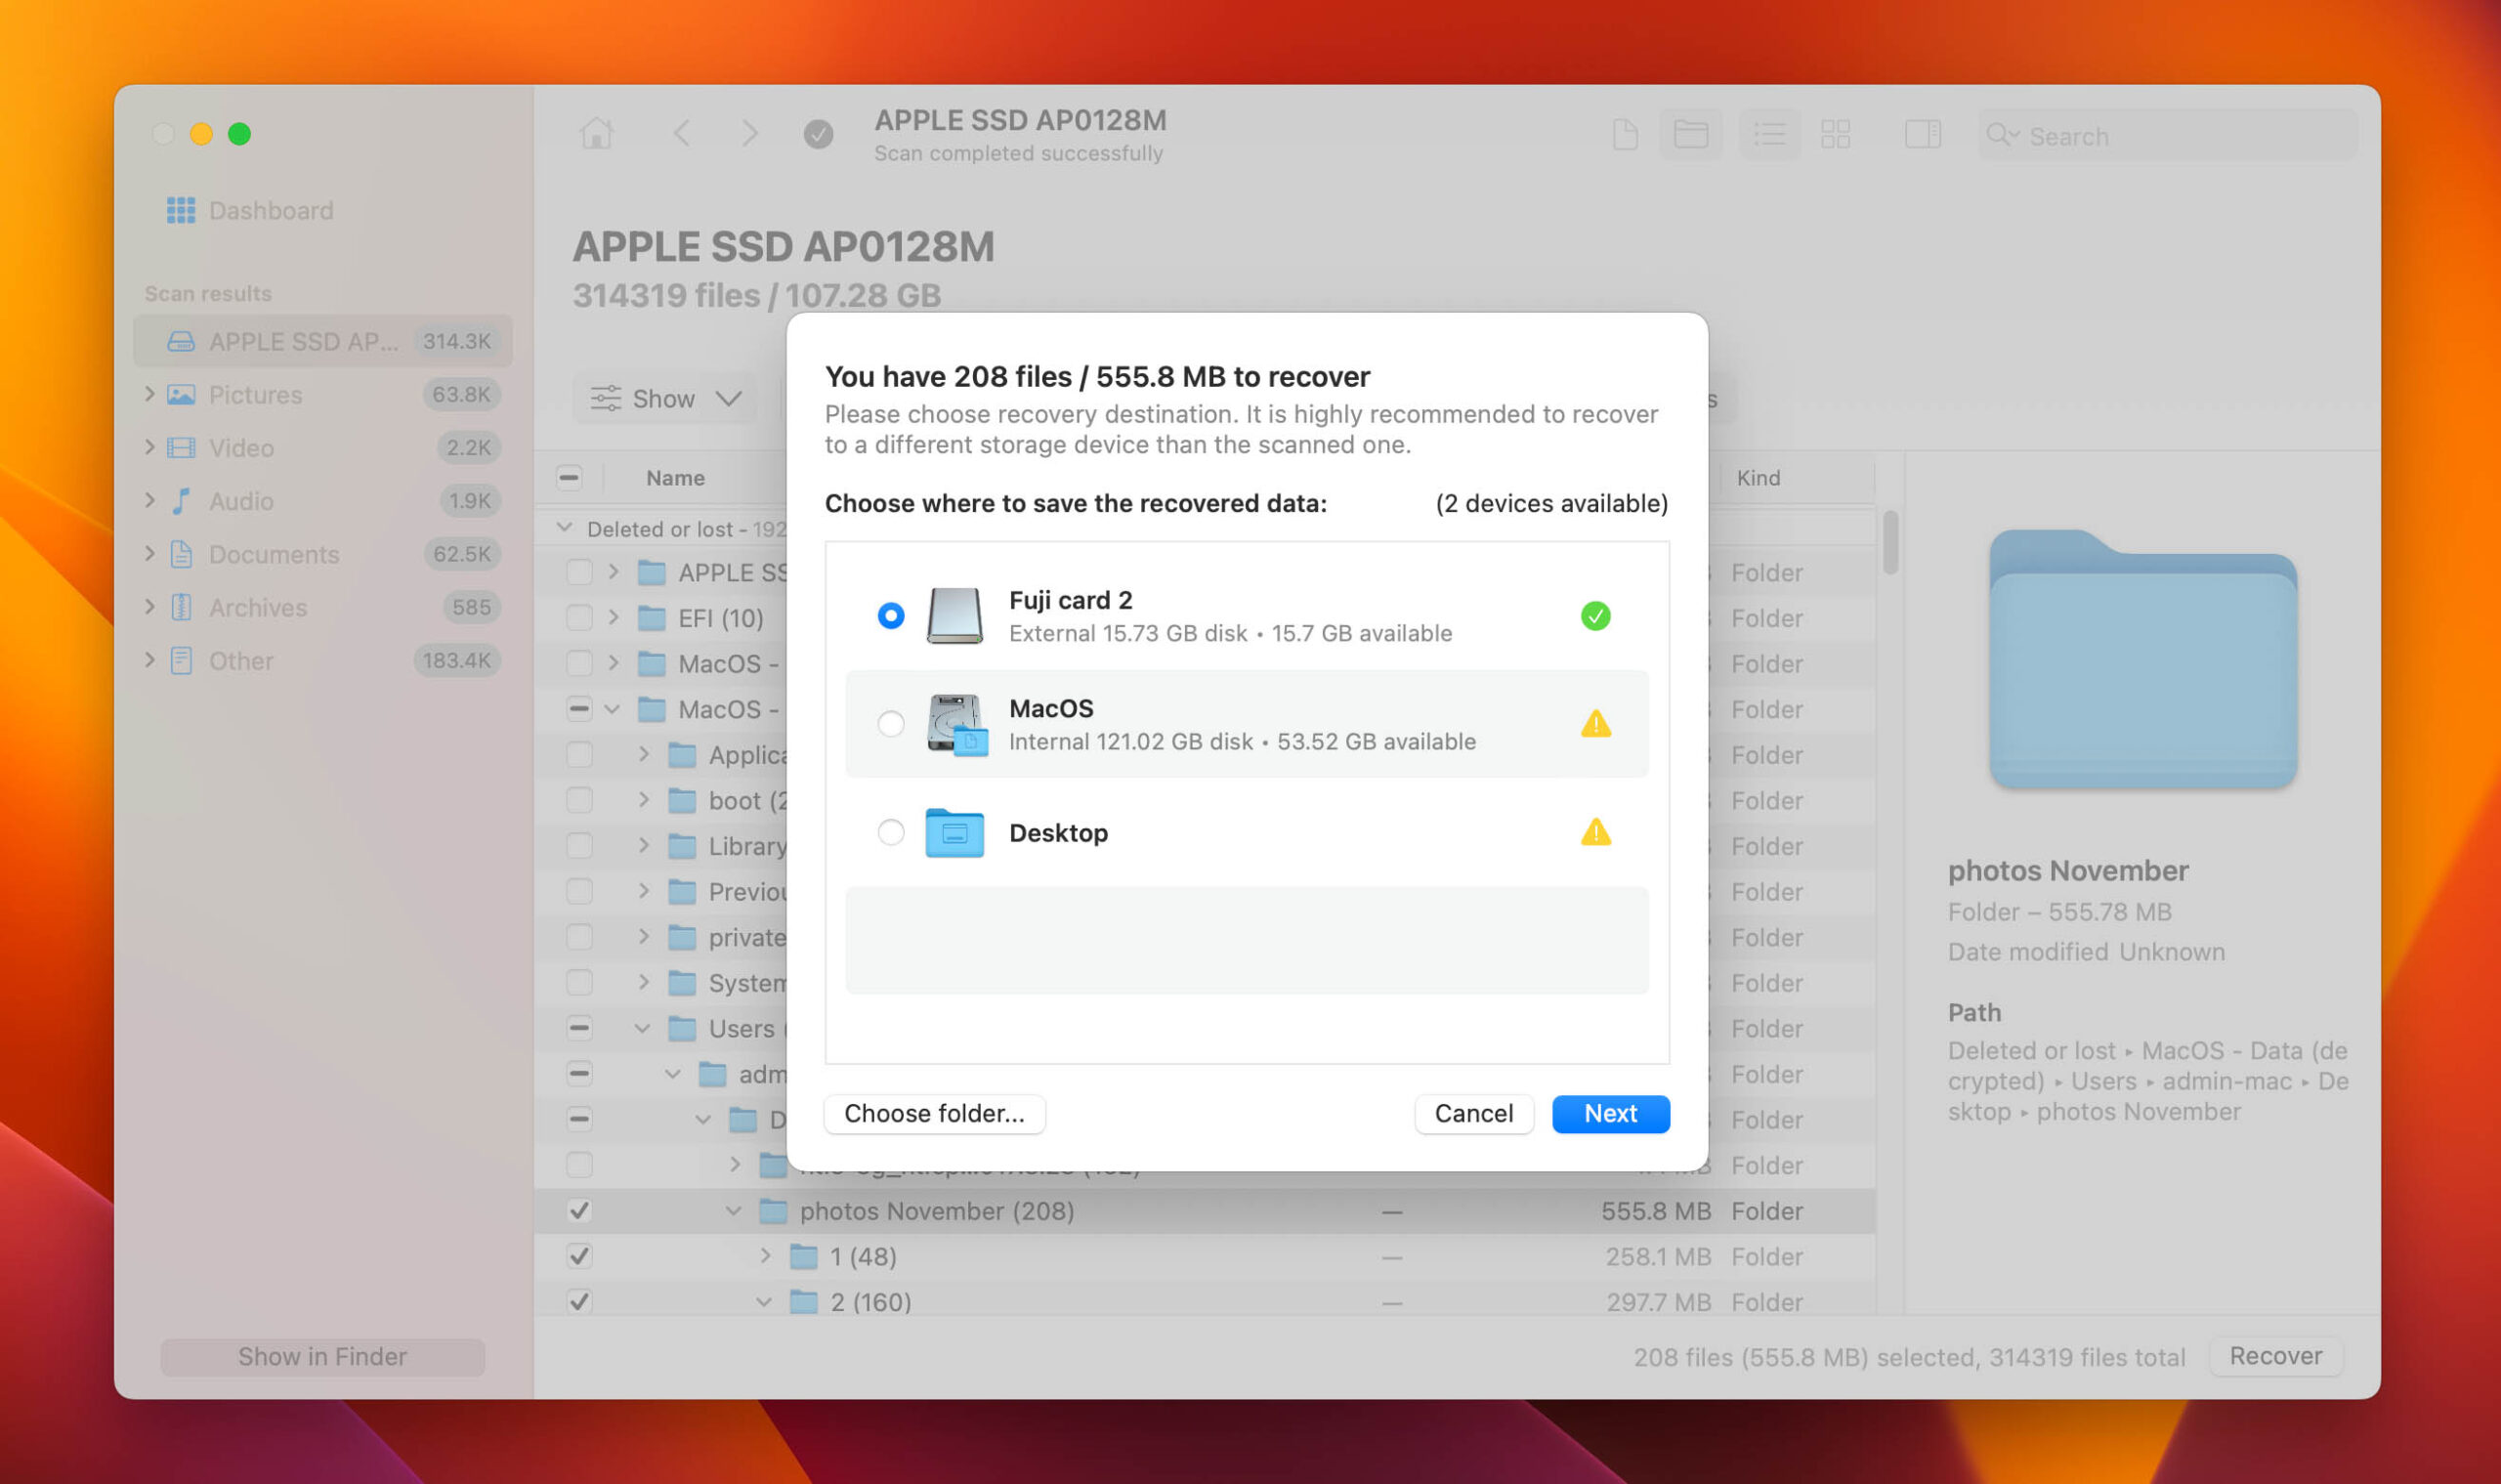This screenshot has width=2501, height=1484.
Task: Click the 314.3K badge in sidebar
Action: point(457,341)
